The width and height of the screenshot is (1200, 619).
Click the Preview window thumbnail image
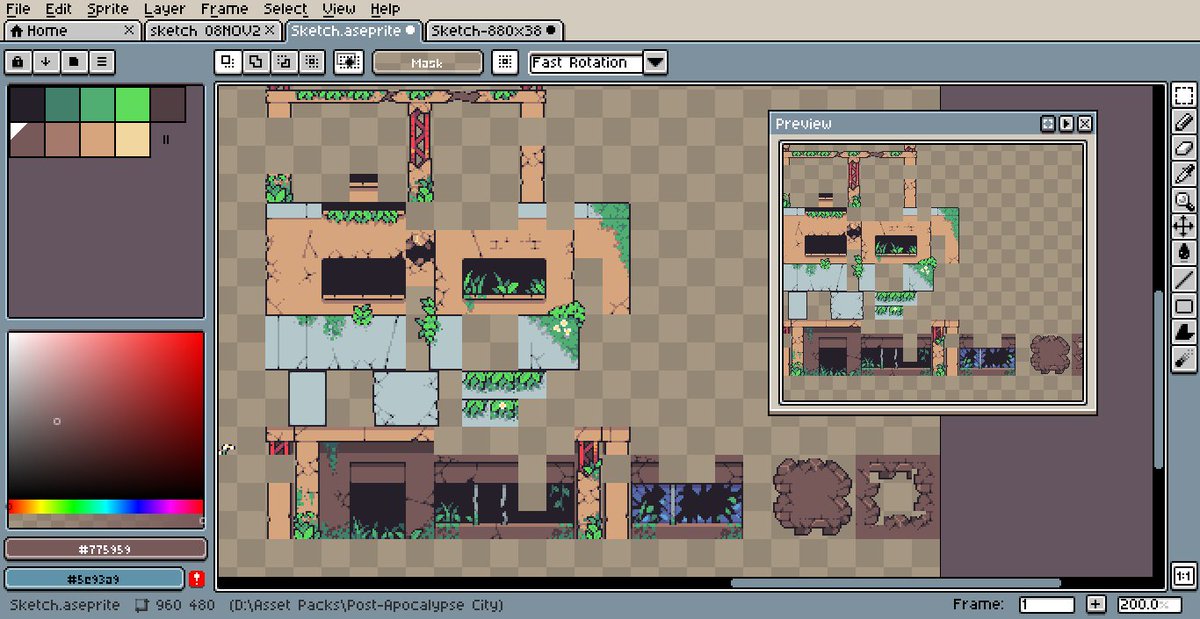tap(932, 272)
